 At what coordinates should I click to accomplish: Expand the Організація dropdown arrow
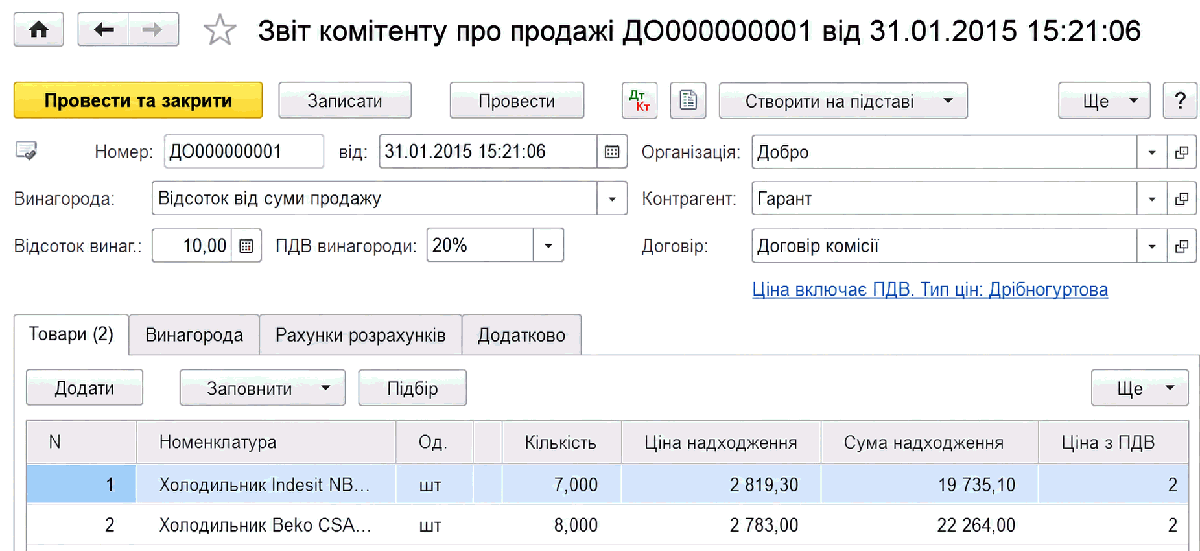[1152, 152]
